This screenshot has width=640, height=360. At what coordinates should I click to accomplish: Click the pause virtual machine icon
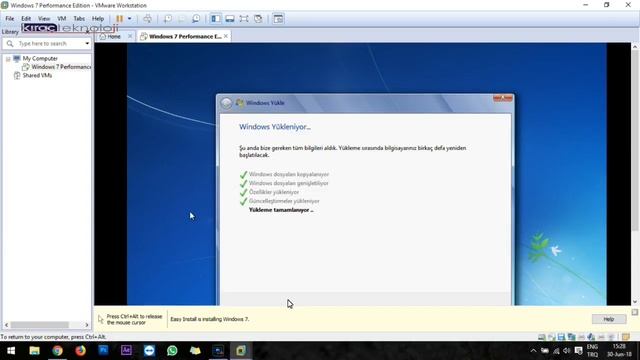click(119, 19)
